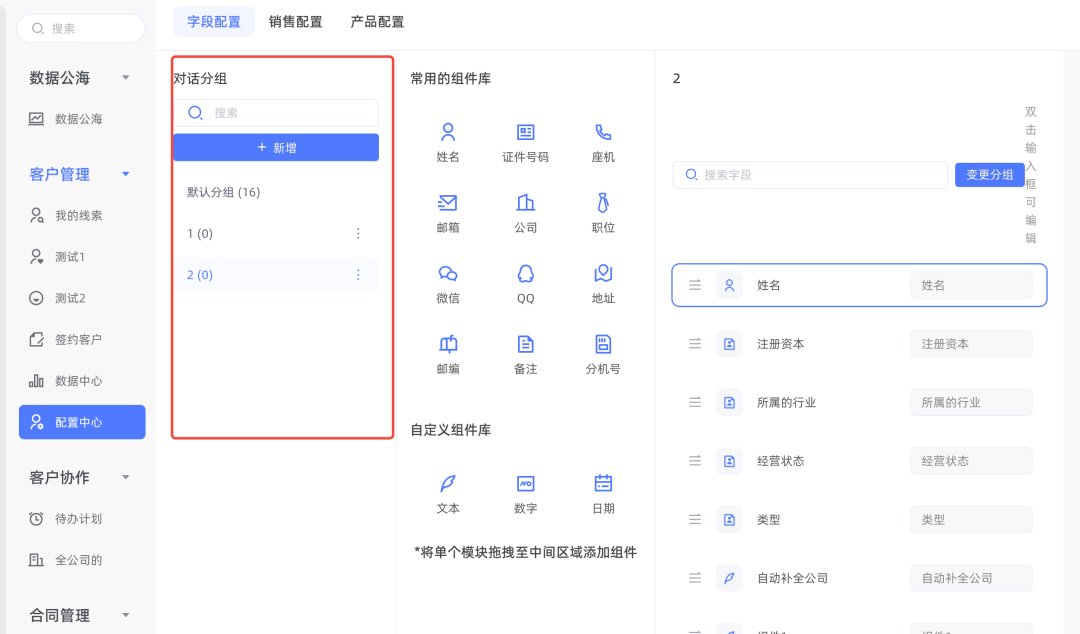The image size is (1080, 634).
Task: Click the 新增 button to add group
Action: 276,147
